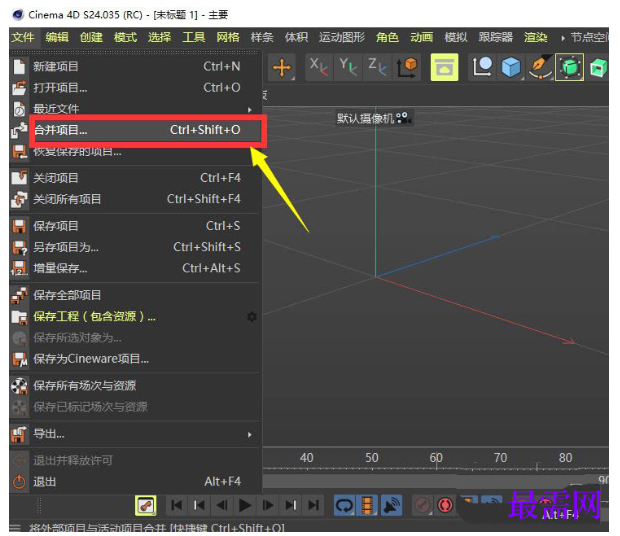This screenshot has width=620, height=536.
Task: Go to next keyframe
Action: (x=291, y=506)
